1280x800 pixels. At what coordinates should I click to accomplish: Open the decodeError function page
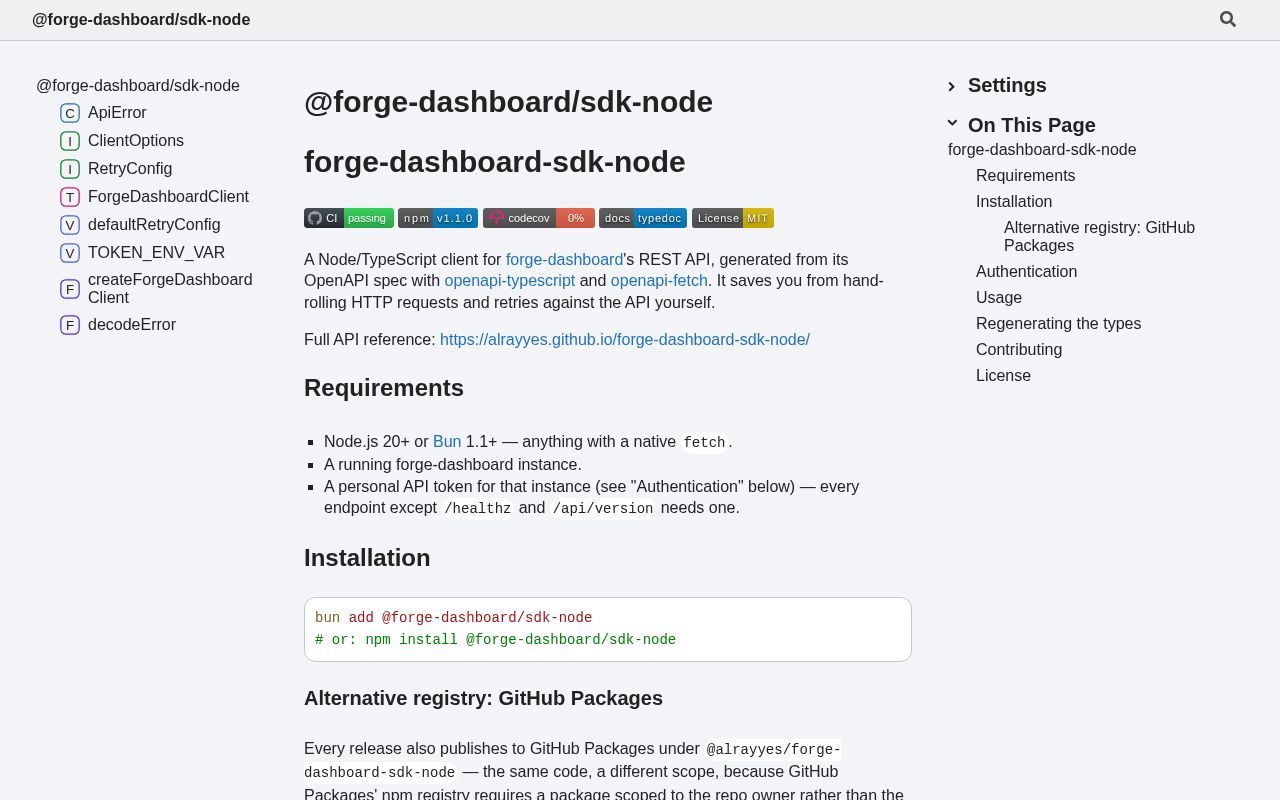click(132, 325)
